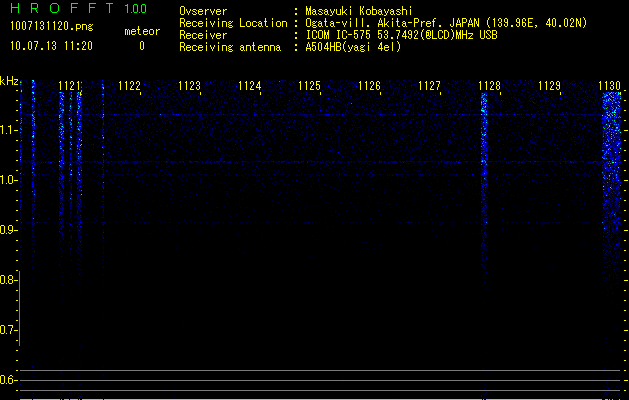
Task: Click the Receiving Location label
Action: point(233,23)
